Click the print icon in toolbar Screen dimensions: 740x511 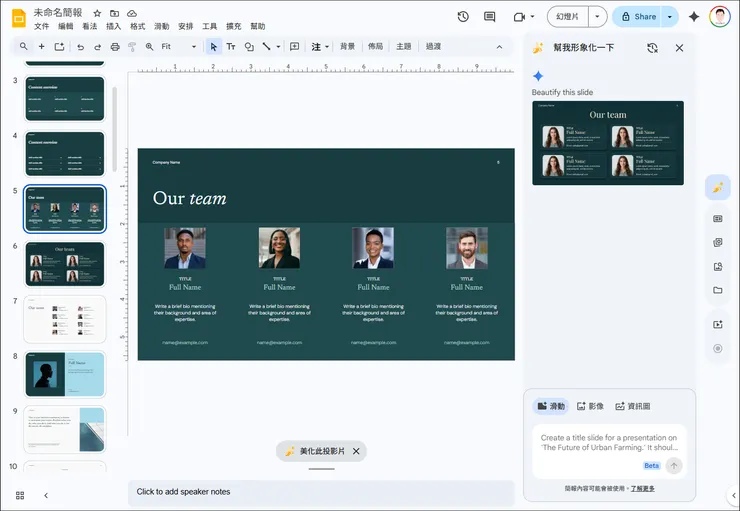tap(115, 47)
